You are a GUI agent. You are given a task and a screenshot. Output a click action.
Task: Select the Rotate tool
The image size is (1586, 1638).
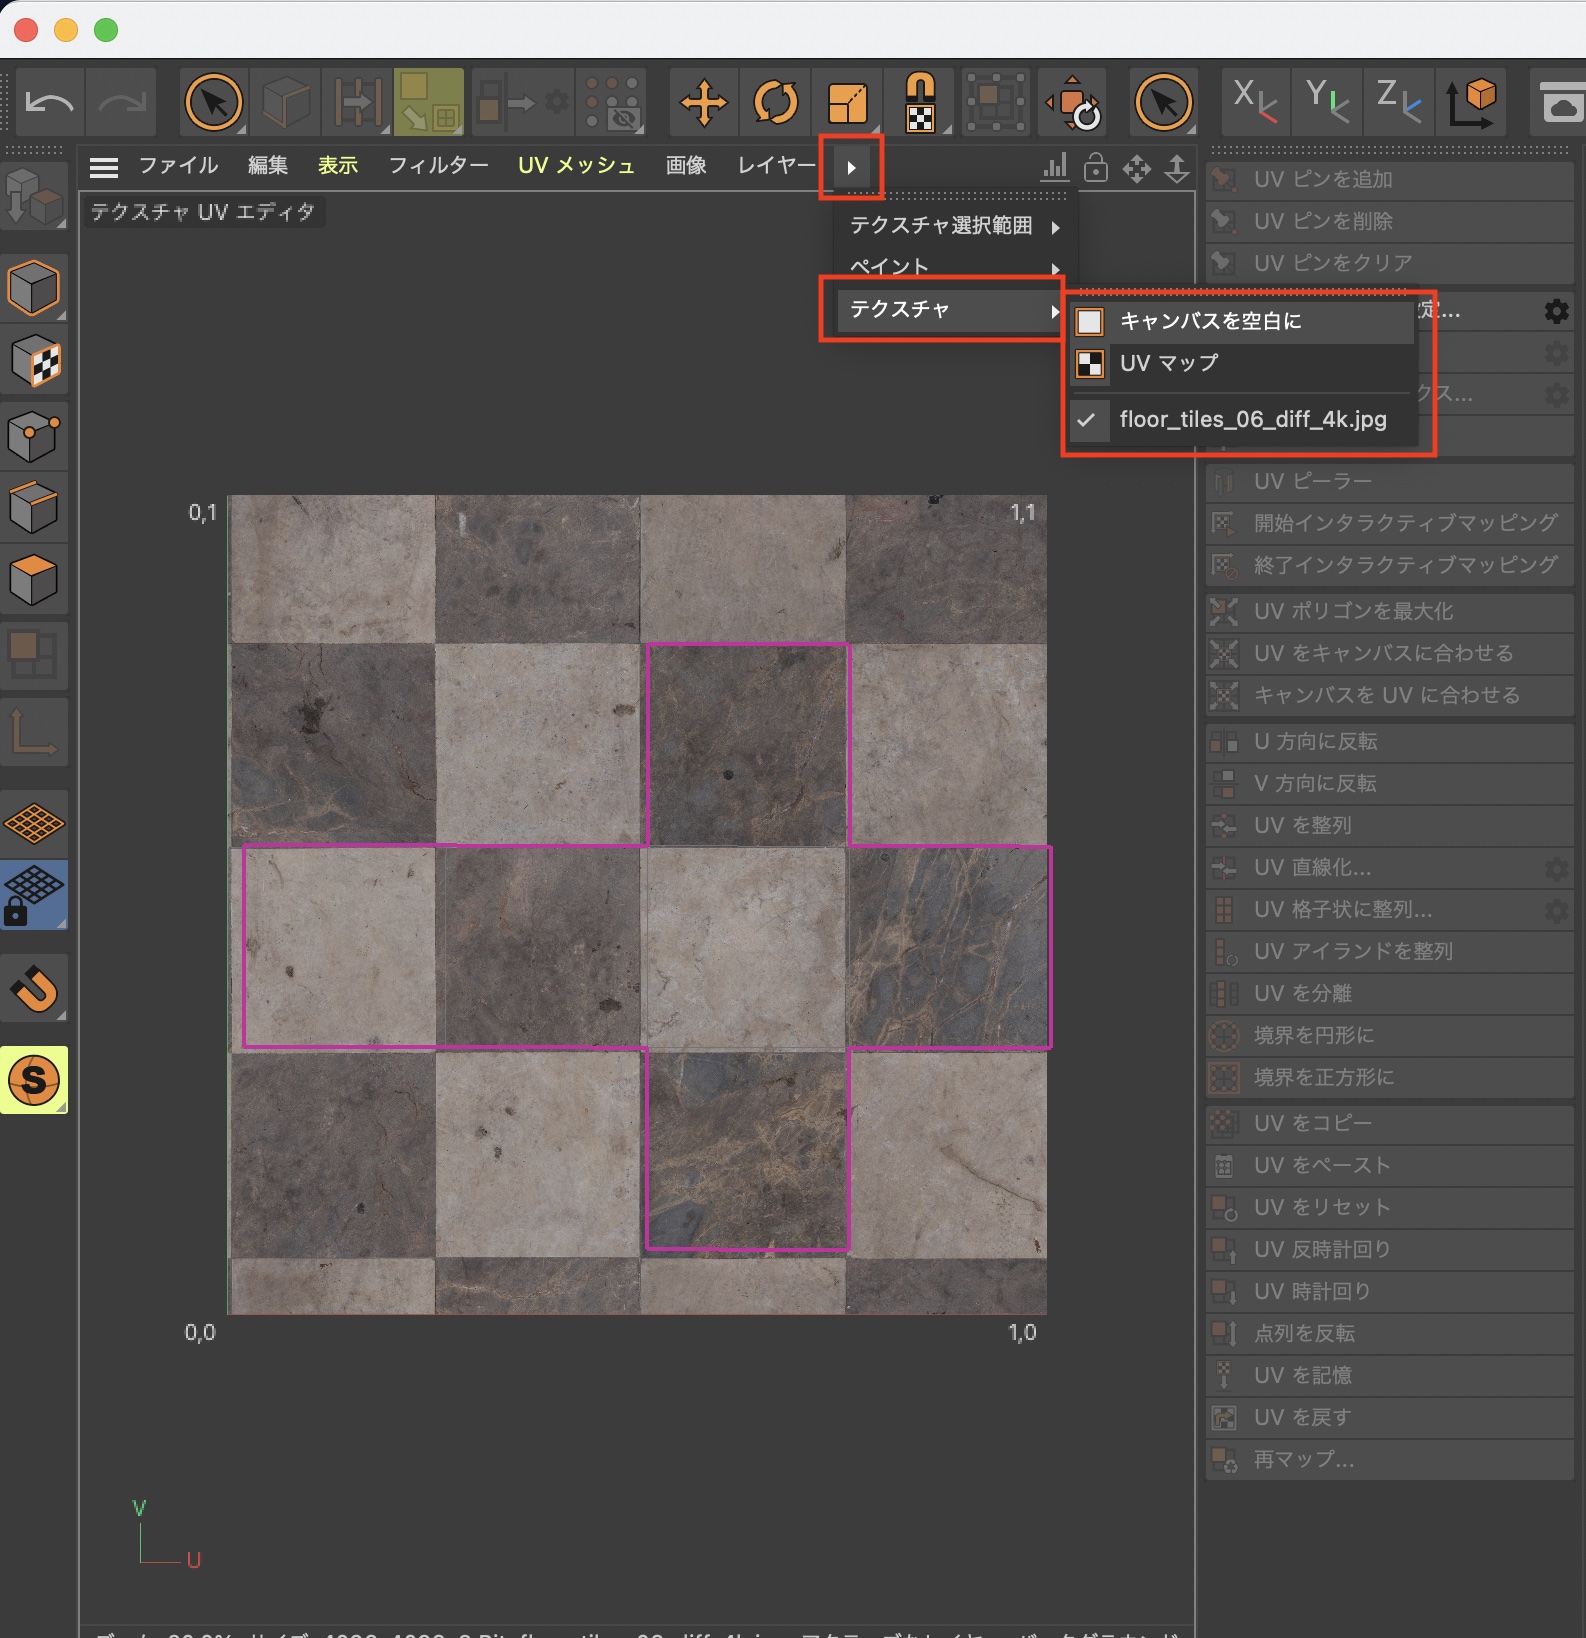pos(776,102)
